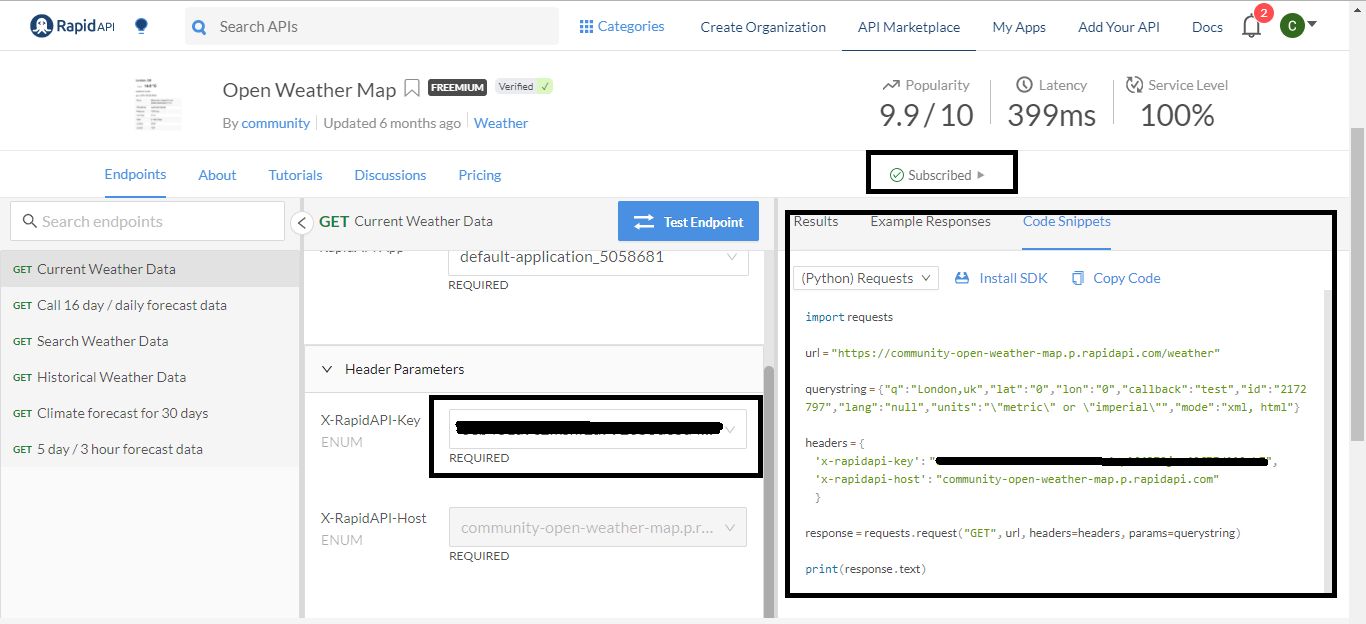The image size is (1366, 624).
Task: Switch to the Example Responses tab
Action: pos(930,221)
